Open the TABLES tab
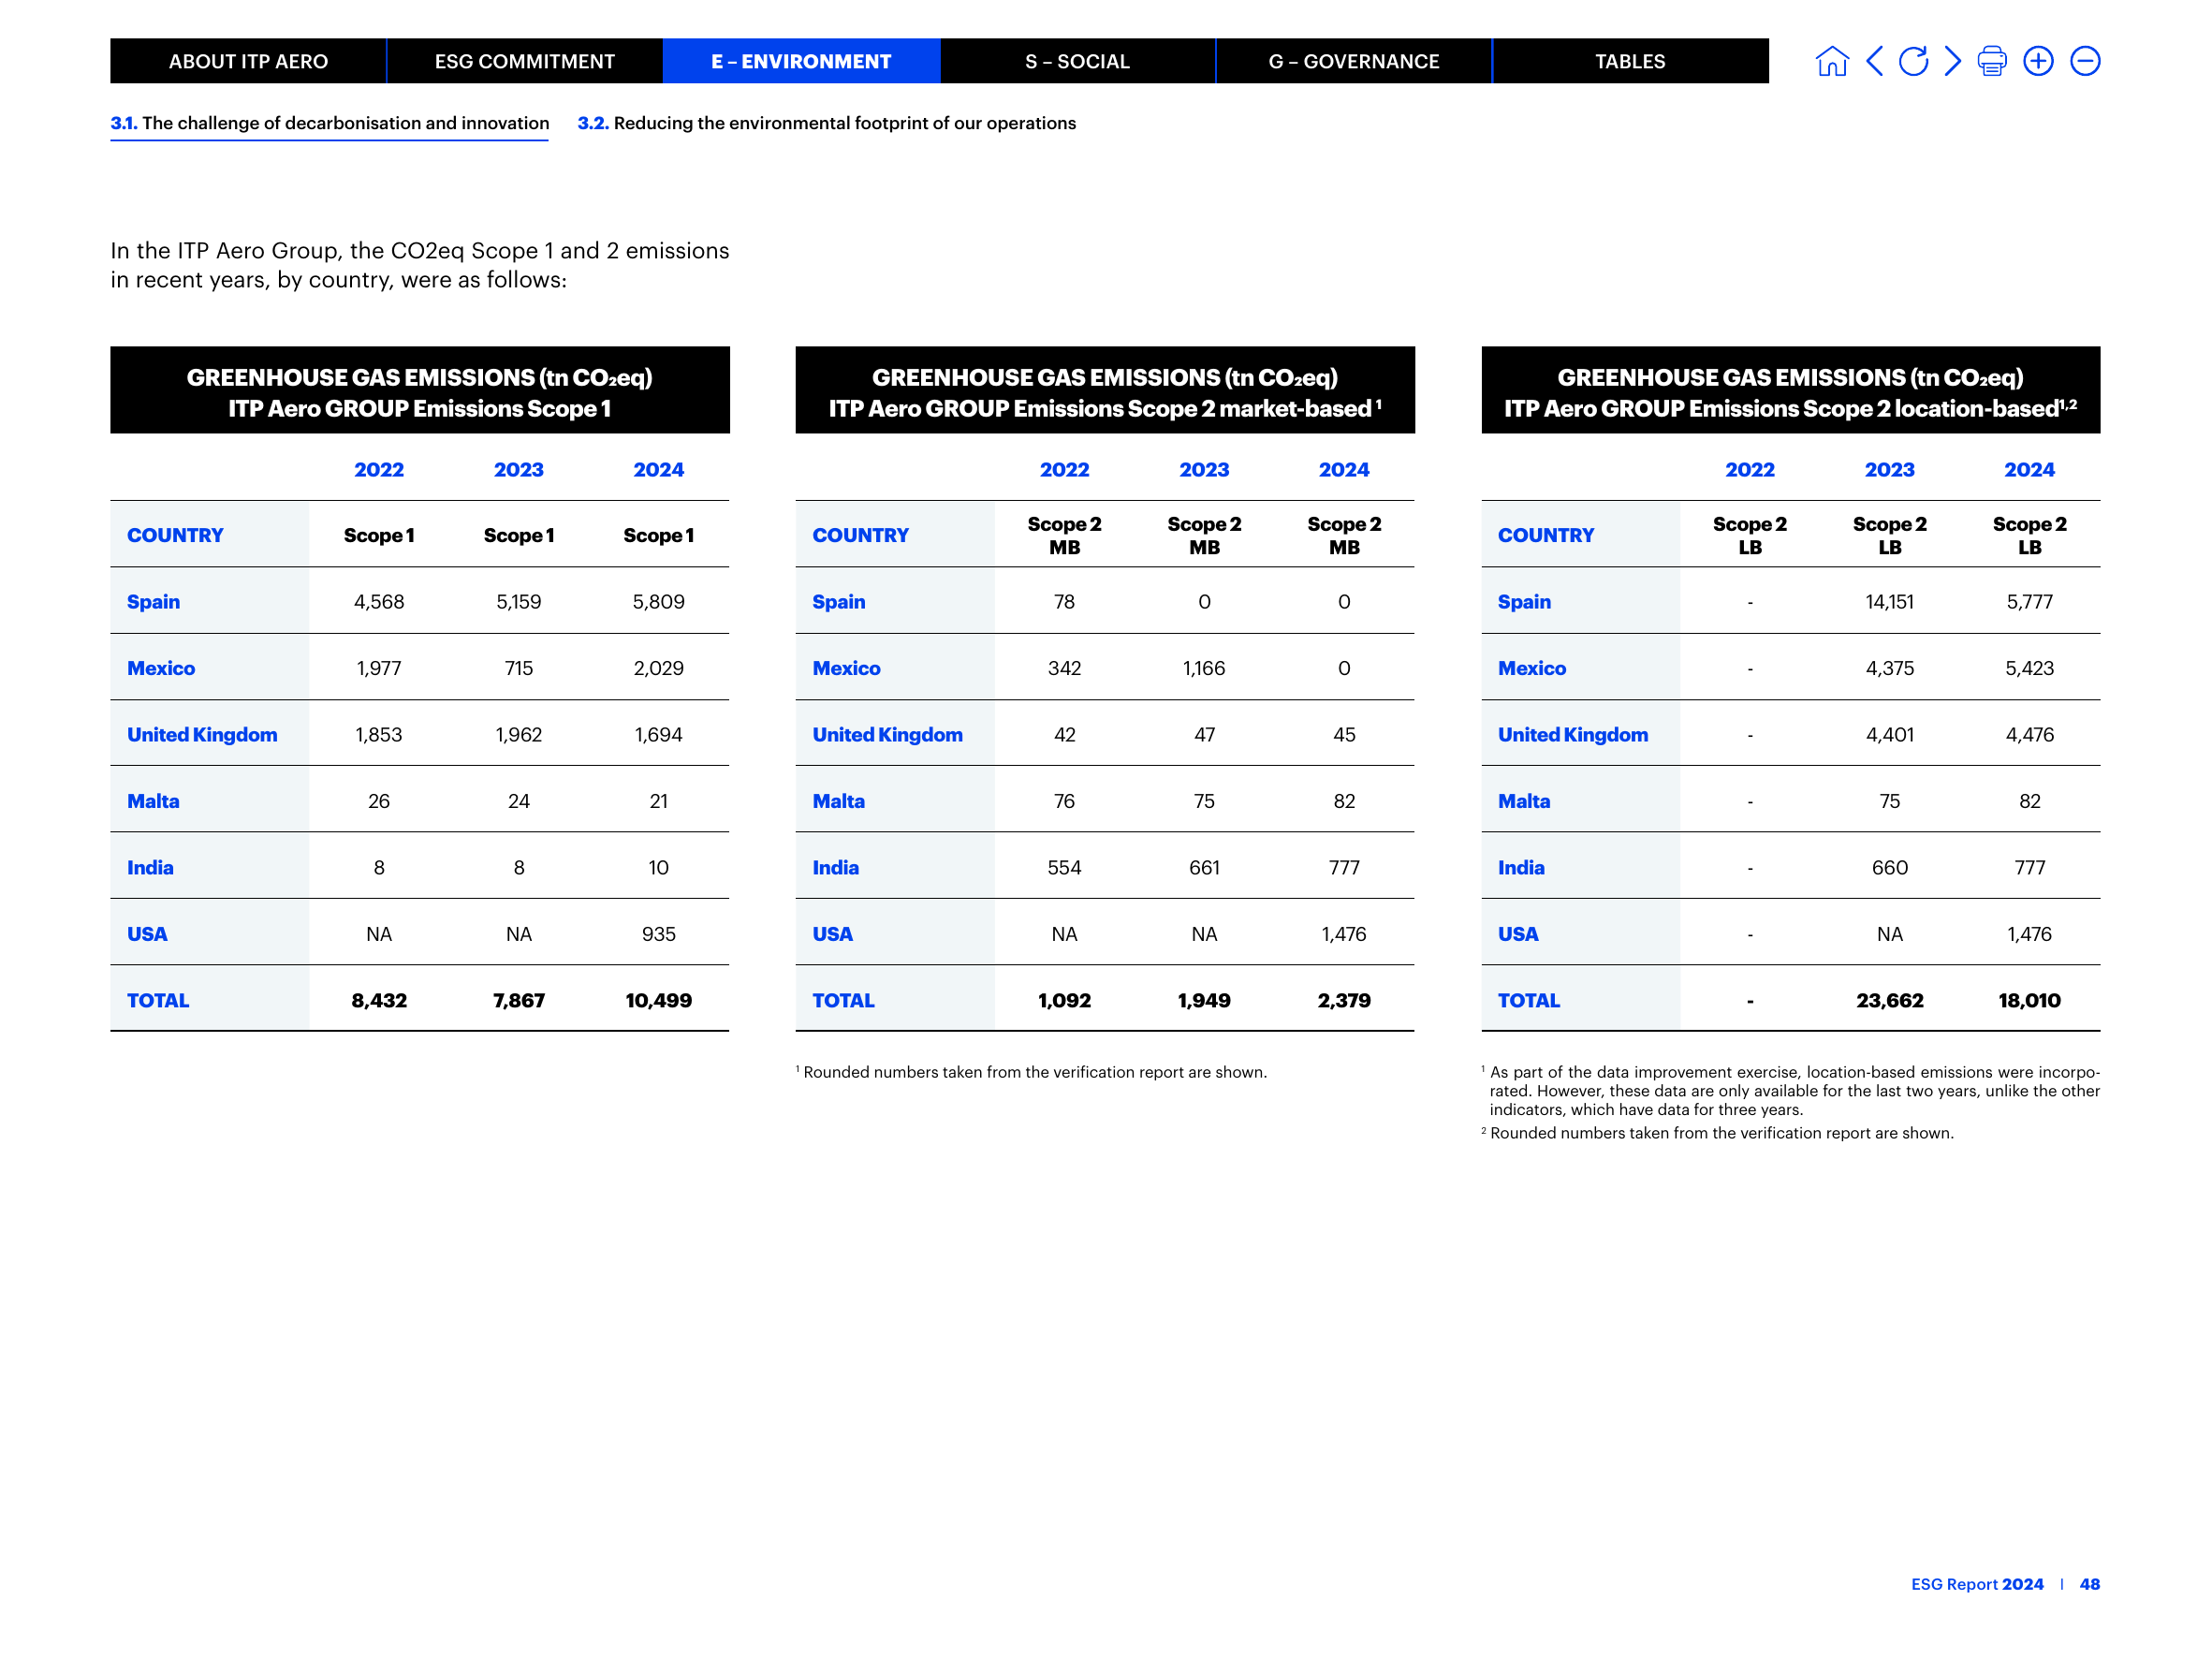Screen dimensions: 2212x1659 (1630, 61)
